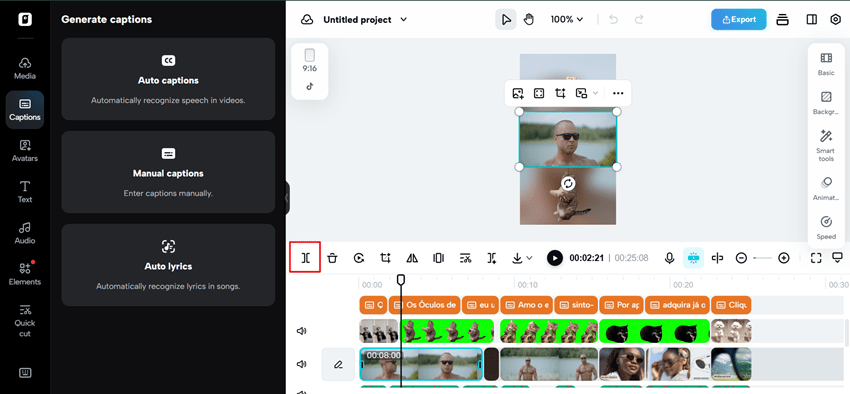Image resolution: width=850 pixels, height=394 pixels.
Task: Open the Avatars sidebar section
Action: pos(25,151)
